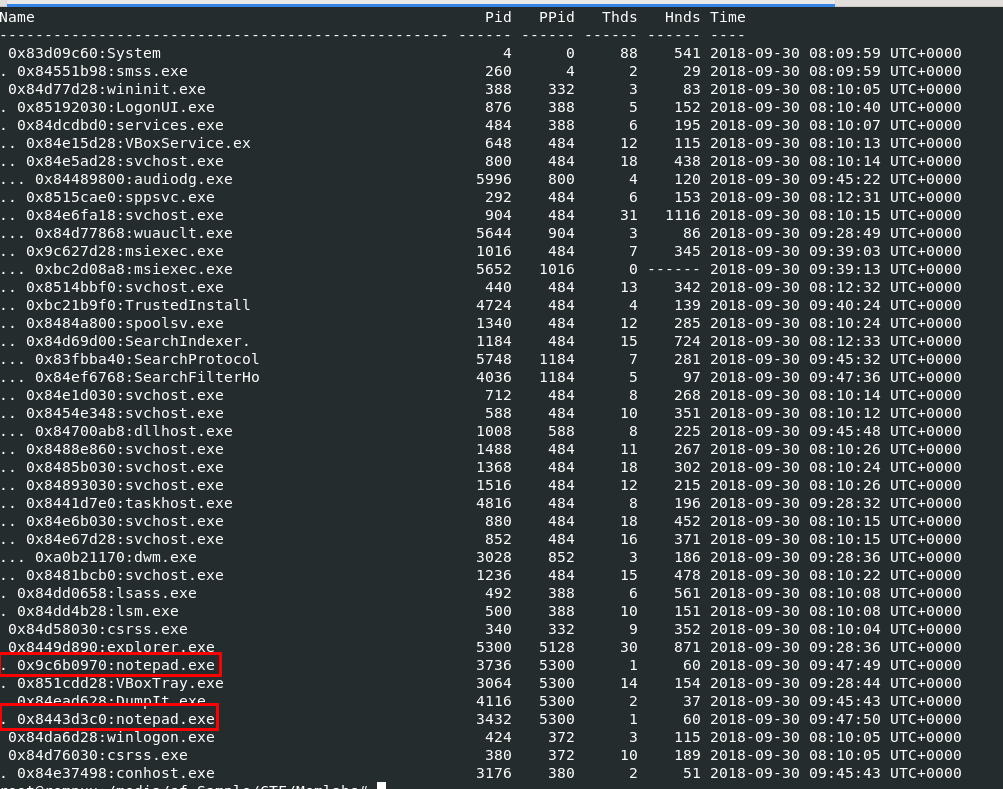Select the 0x84d58030:csrss.exe process name
Viewport: 1003px width, 789px height.
(x=98, y=629)
